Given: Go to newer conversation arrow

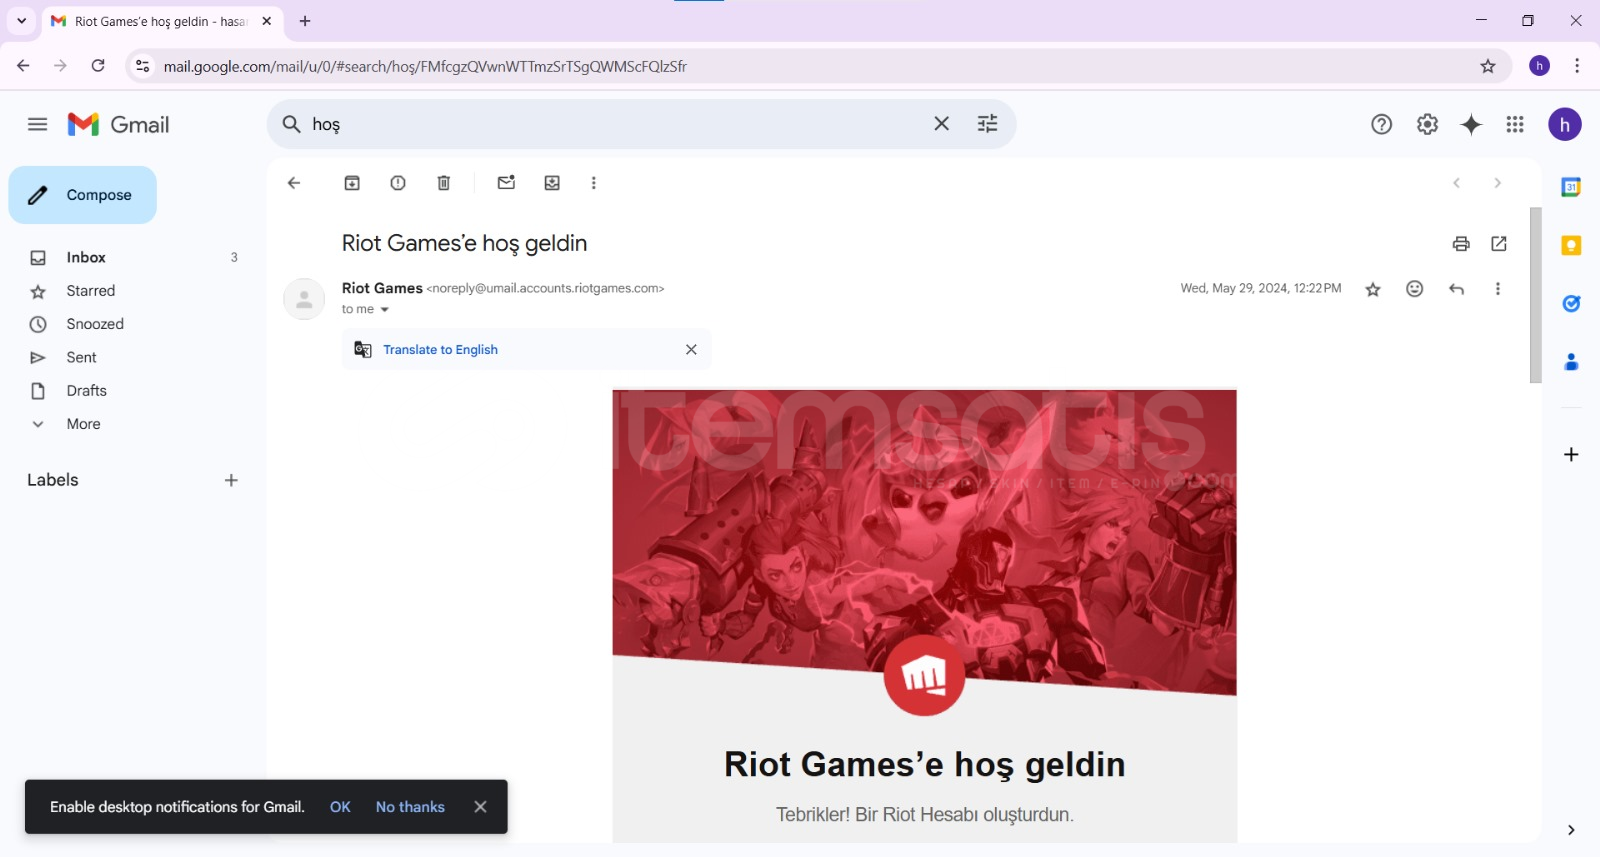Looking at the screenshot, I should pos(1457,183).
